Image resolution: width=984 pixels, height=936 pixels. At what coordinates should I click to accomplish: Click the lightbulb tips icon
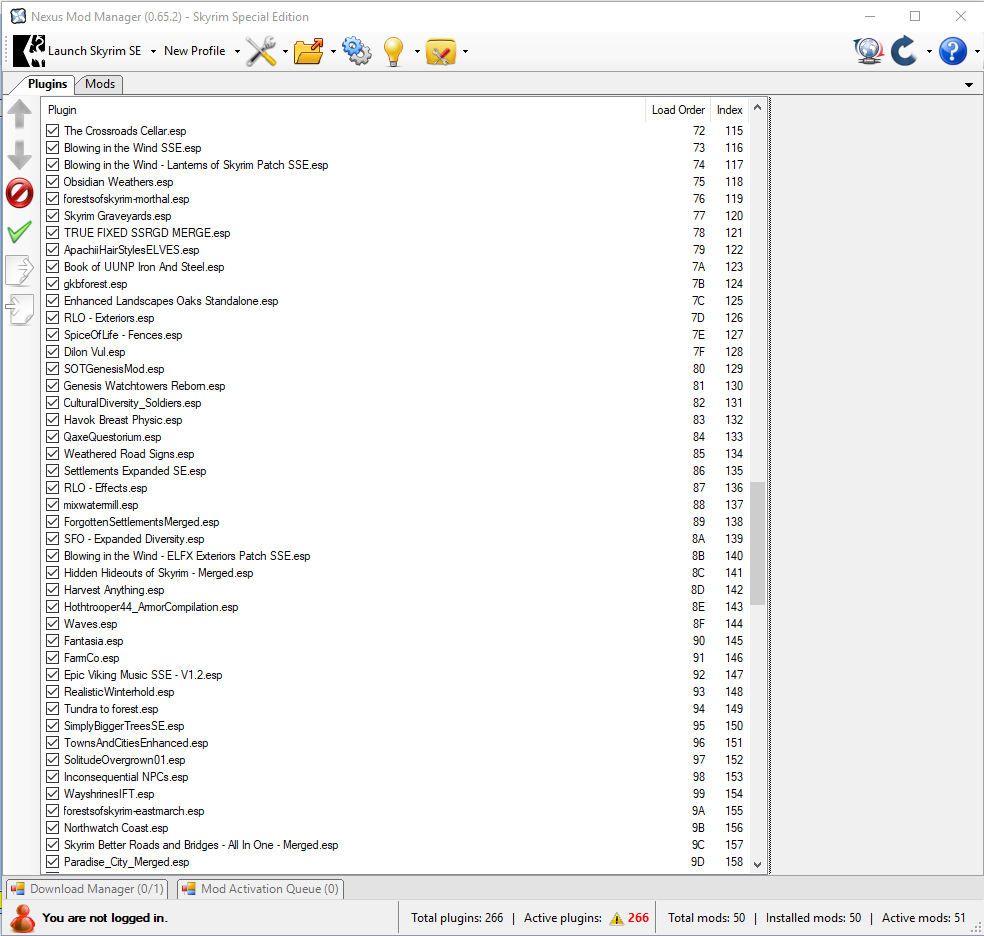pyautogui.click(x=393, y=51)
